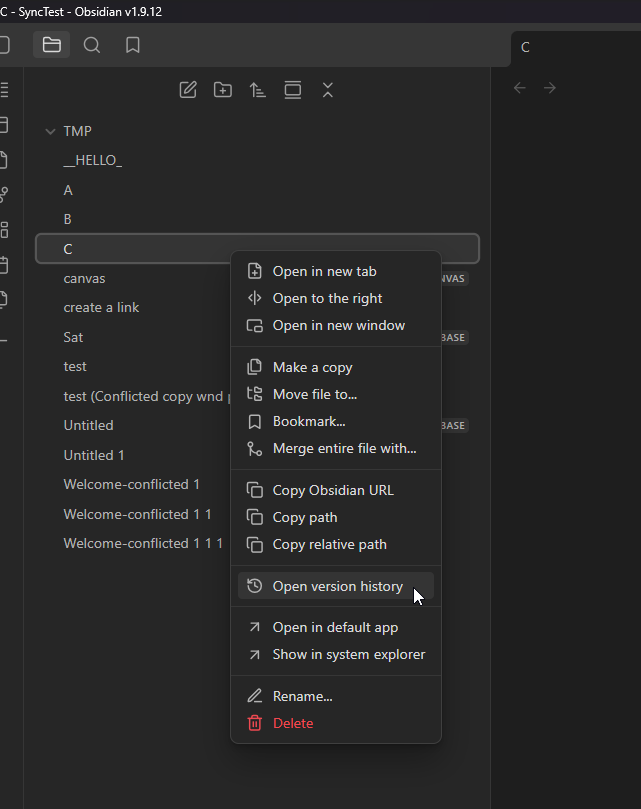
Task: Select Merge entire file with...
Action: pyautogui.click(x=344, y=448)
